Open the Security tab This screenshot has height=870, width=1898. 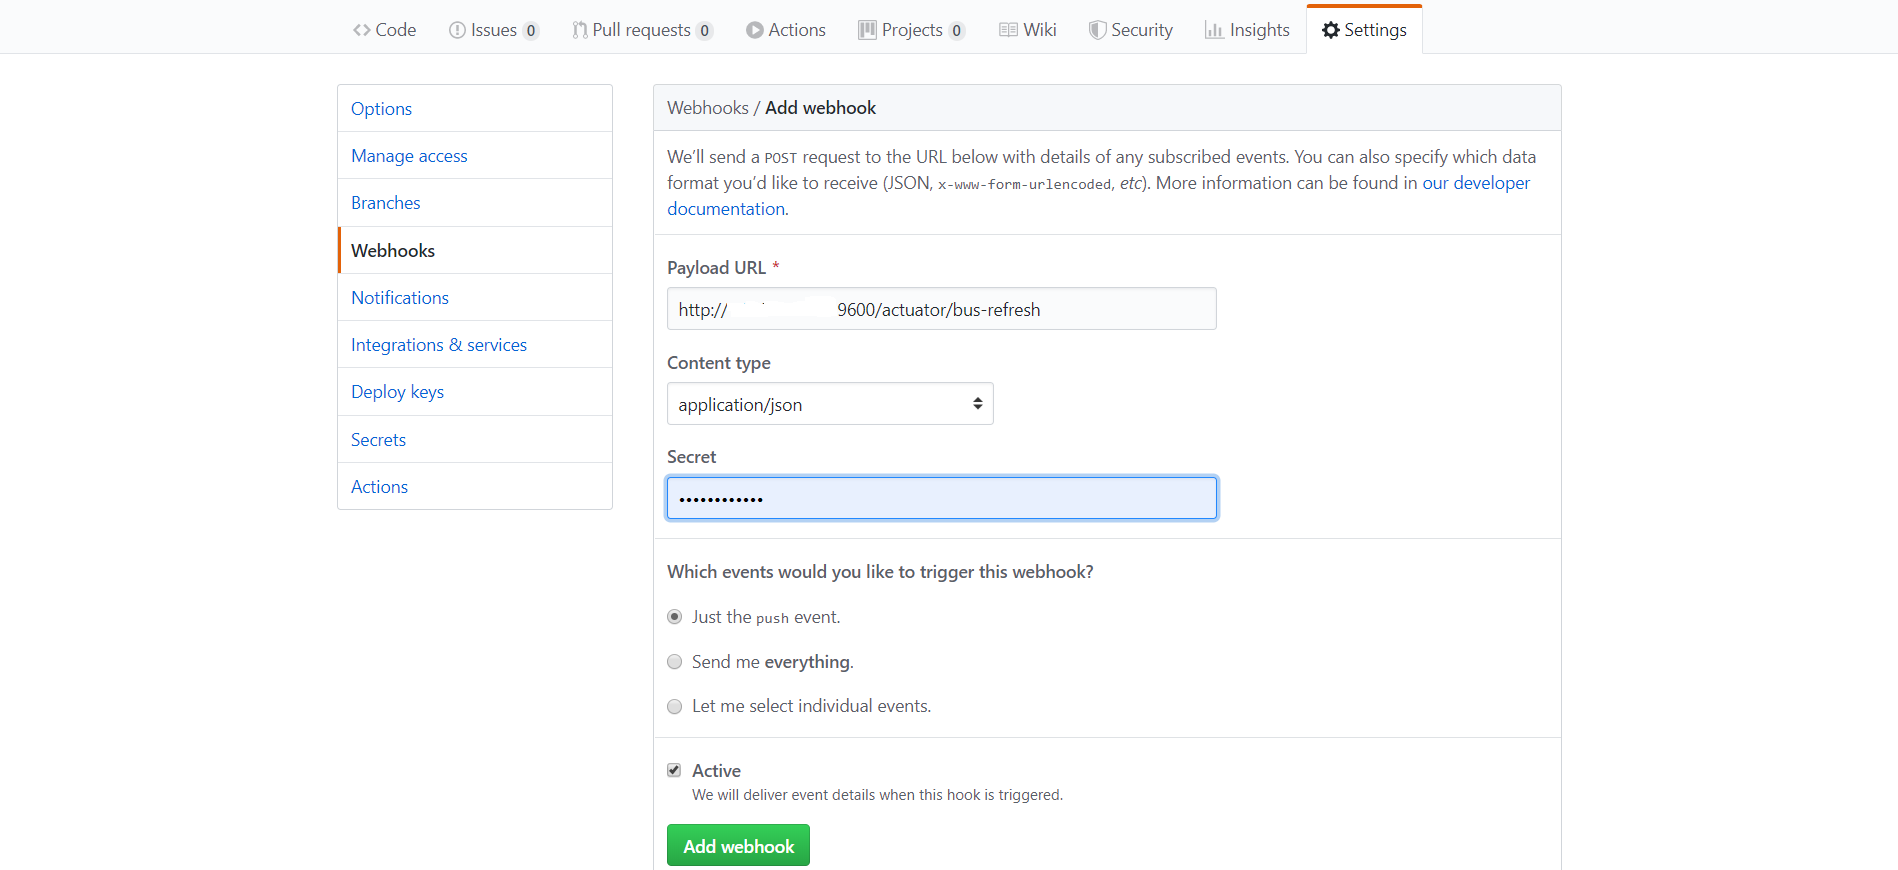[1131, 30]
